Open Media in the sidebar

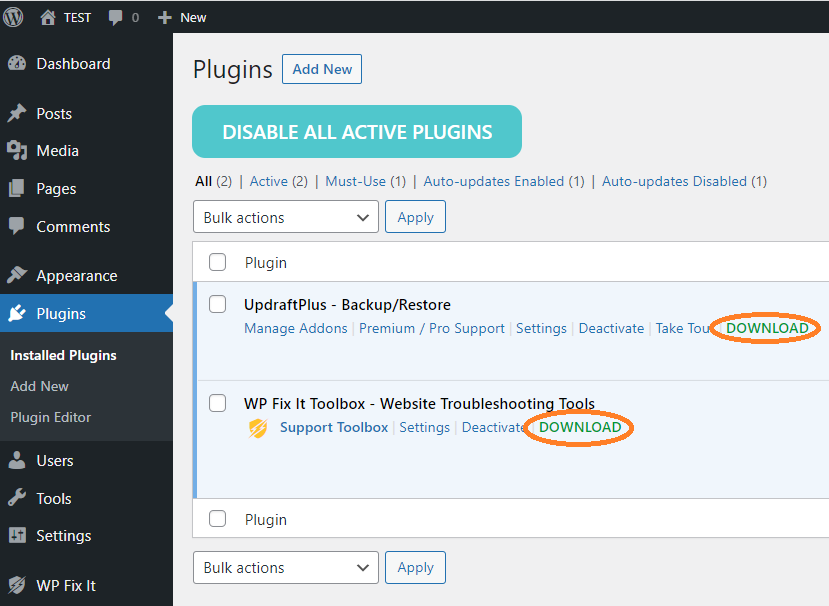coord(58,151)
